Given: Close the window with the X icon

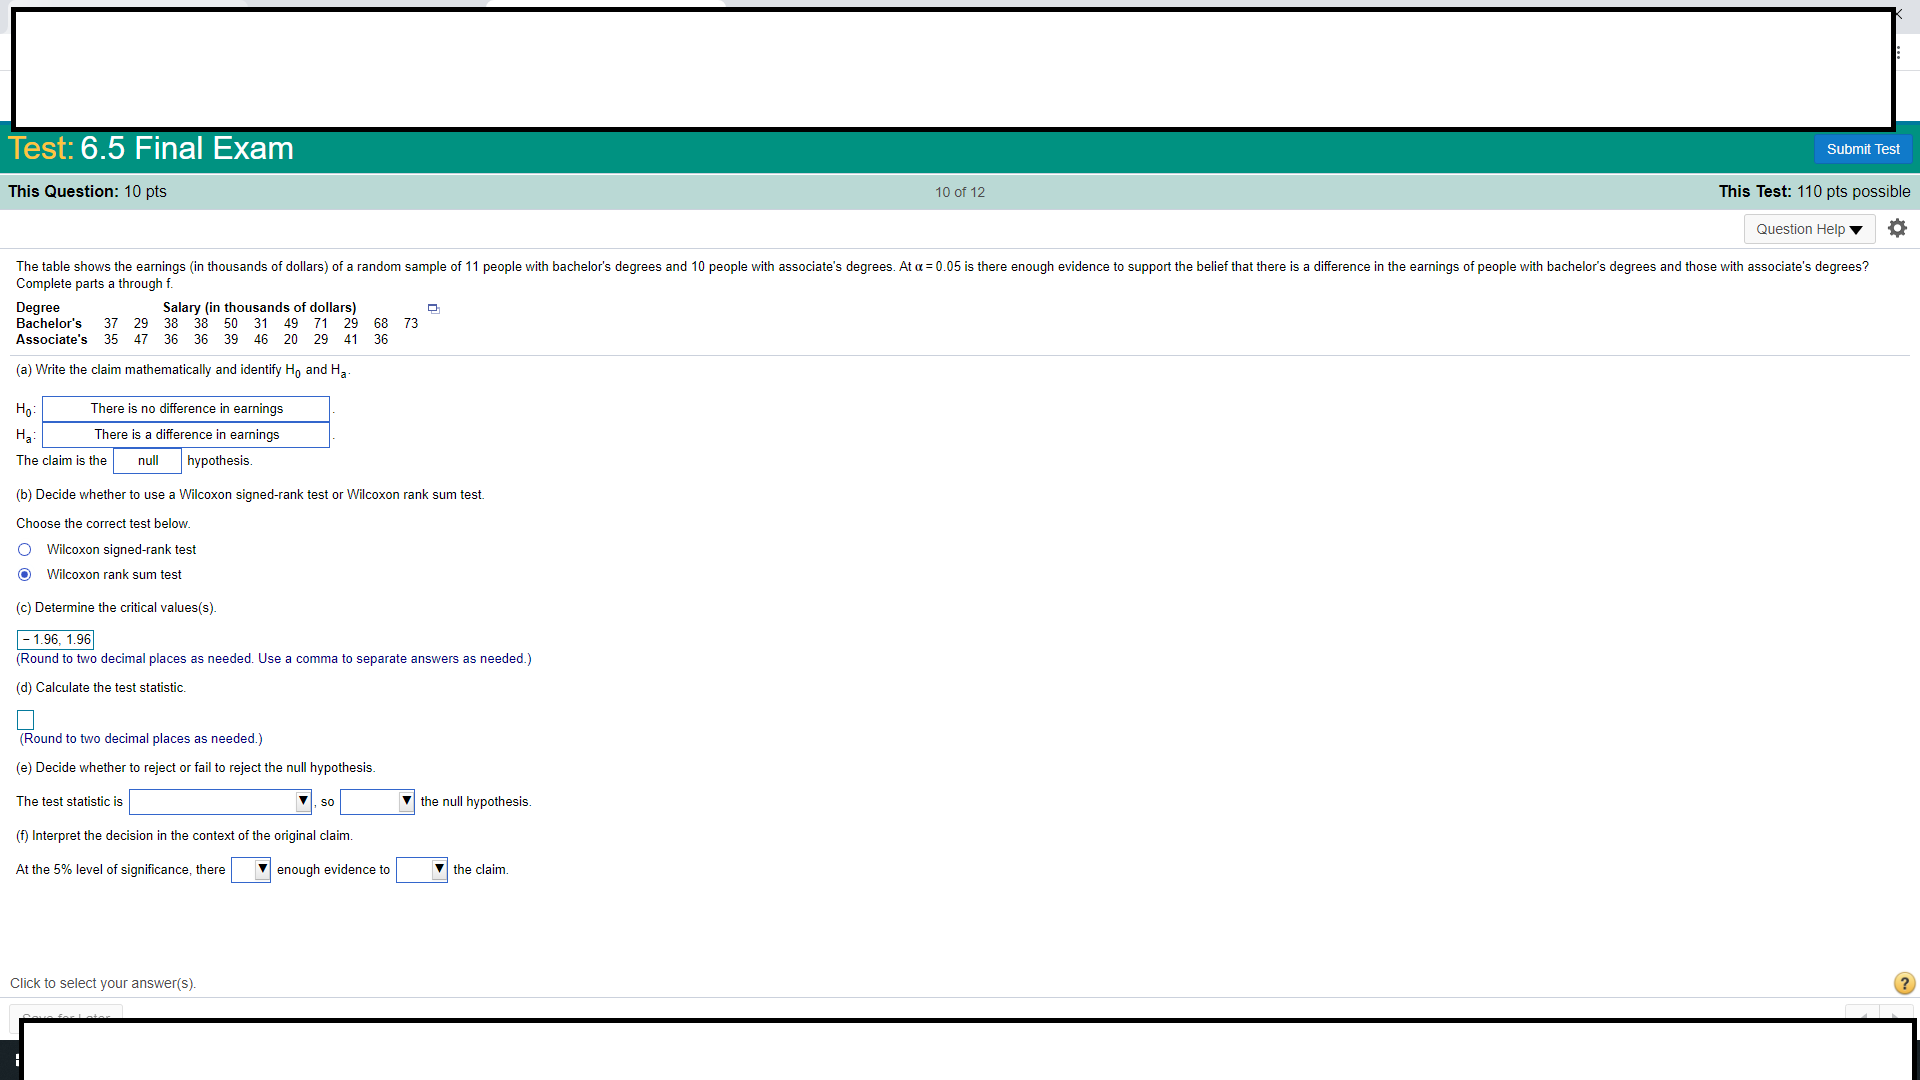Looking at the screenshot, I should [1899, 13].
